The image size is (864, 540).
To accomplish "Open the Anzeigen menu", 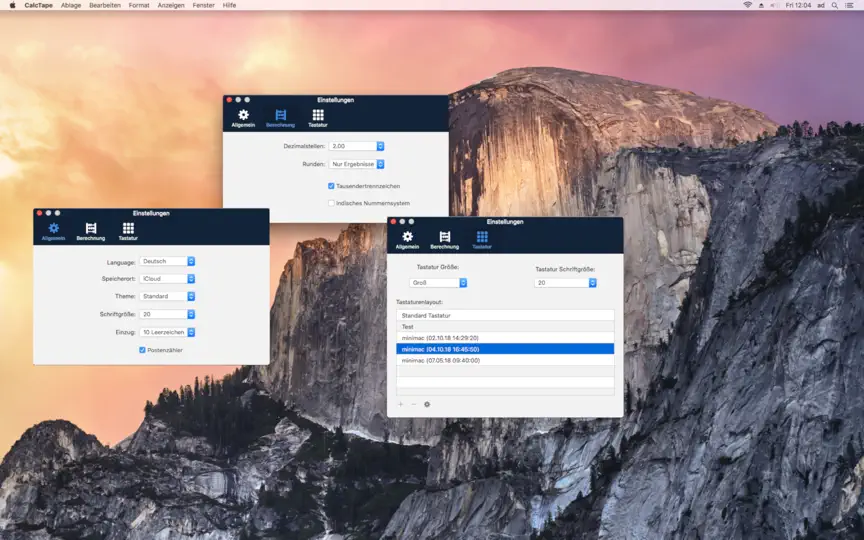I will [171, 5].
